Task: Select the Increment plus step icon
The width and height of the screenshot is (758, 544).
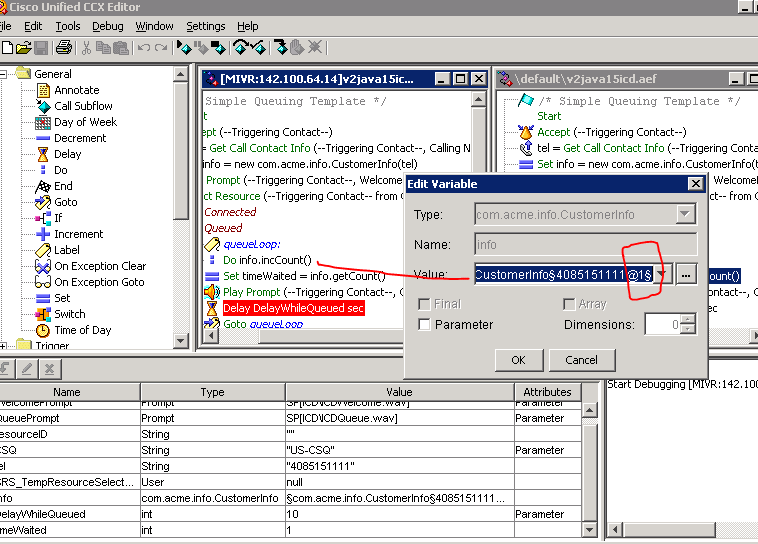Action: coord(43,234)
